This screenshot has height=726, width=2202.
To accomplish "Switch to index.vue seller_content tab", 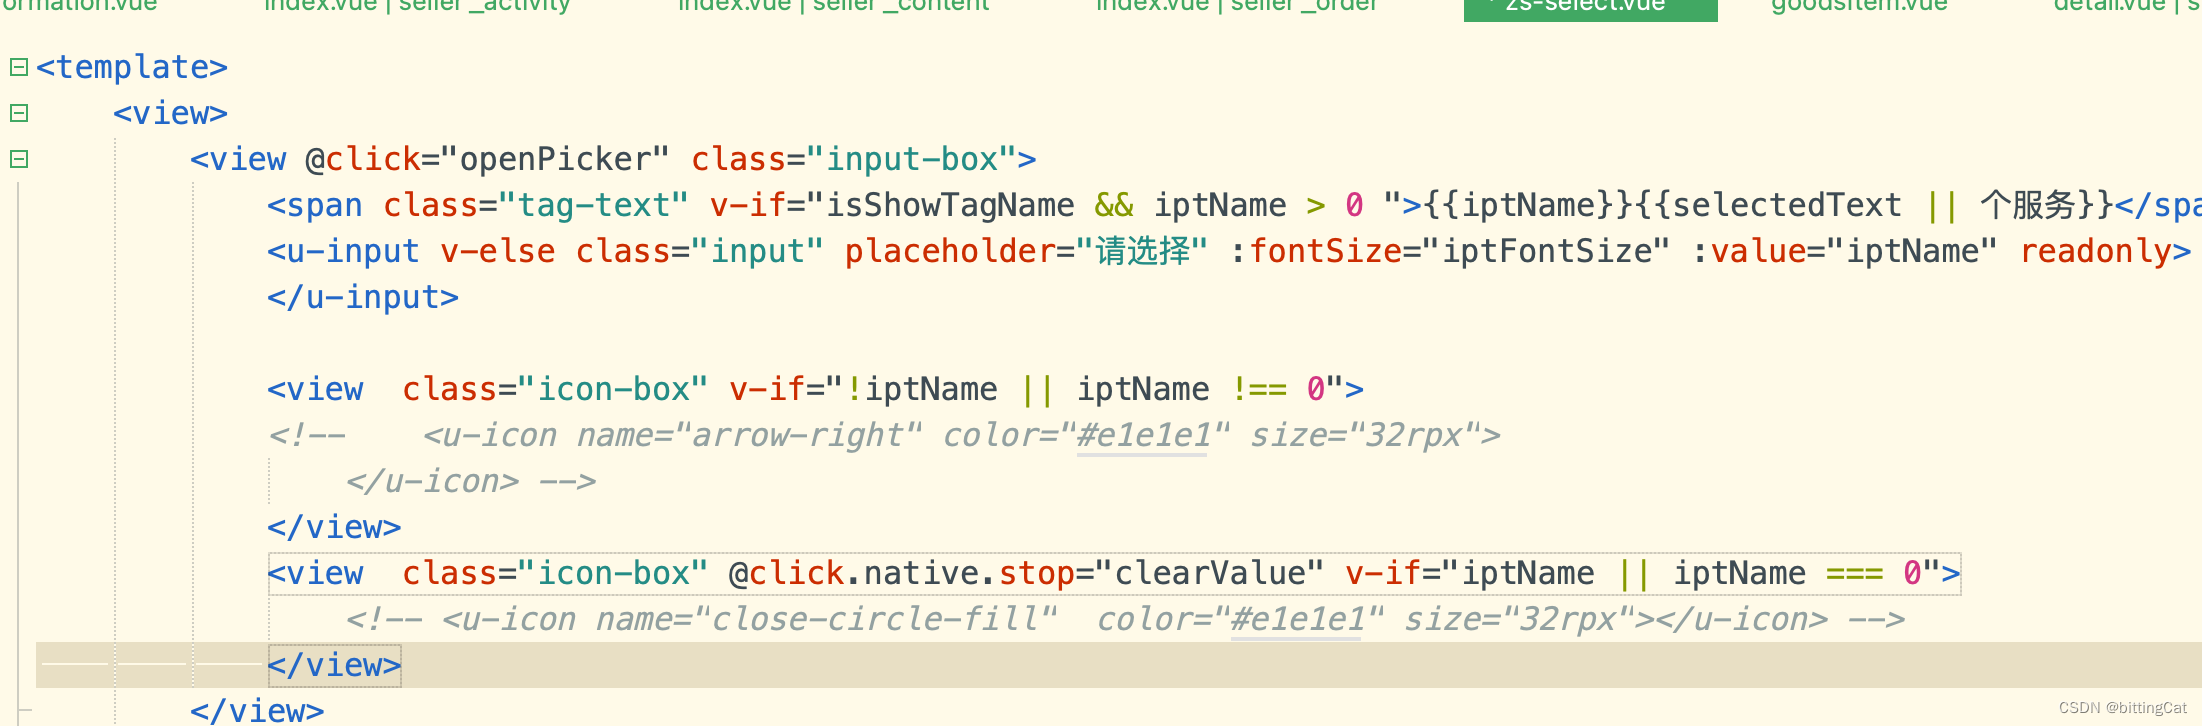I will [x=833, y=6].
